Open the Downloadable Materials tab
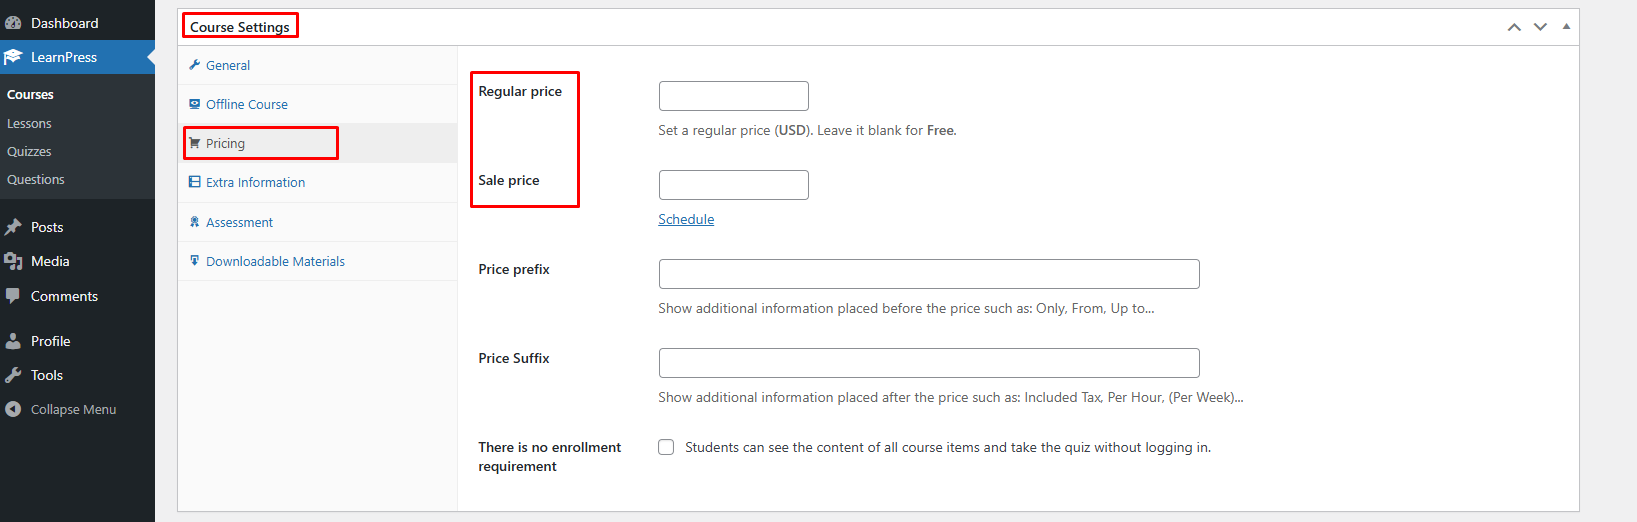The width and height of the screenshot is (1637, 522). click(x=275, y=261)
